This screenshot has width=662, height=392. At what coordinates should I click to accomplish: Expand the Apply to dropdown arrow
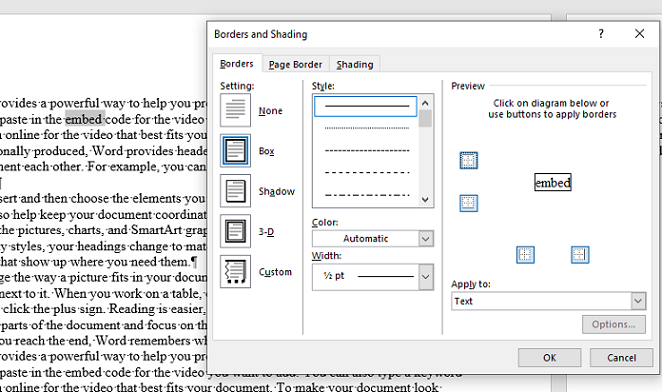638,301
